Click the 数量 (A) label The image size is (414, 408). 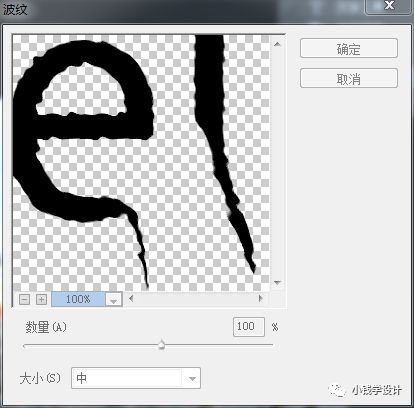(x=46, y=327)
